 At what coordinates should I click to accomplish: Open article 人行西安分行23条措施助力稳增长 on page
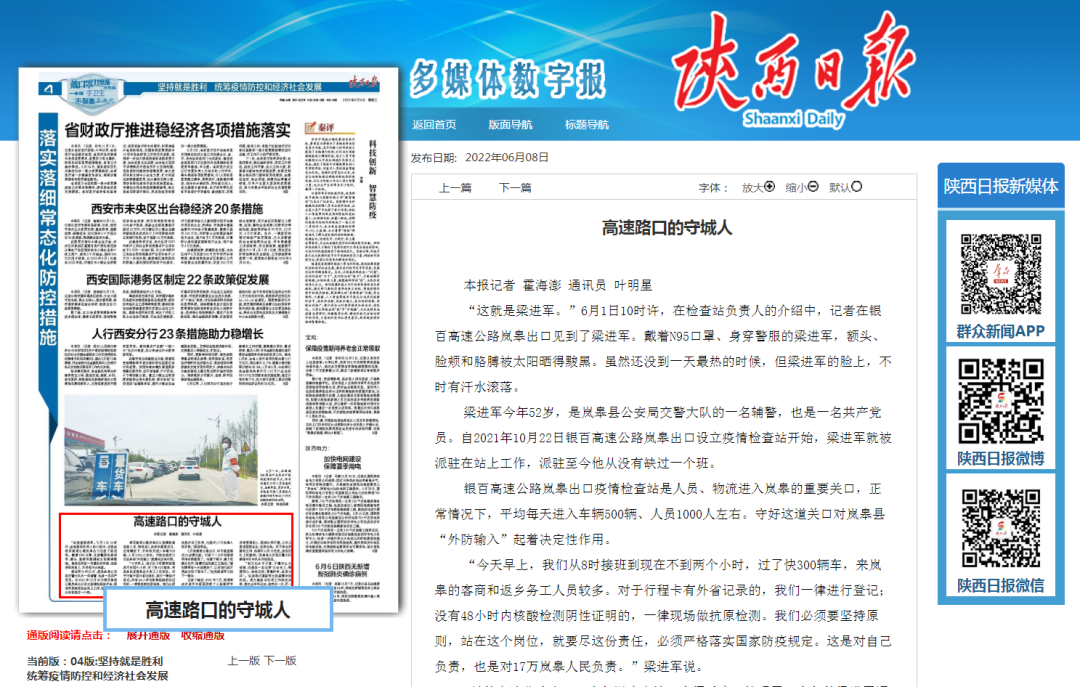(x=177, y=334)
